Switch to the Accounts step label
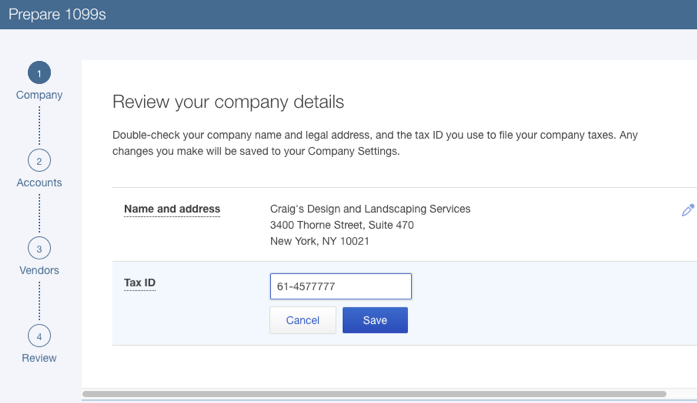 point(39,183)
